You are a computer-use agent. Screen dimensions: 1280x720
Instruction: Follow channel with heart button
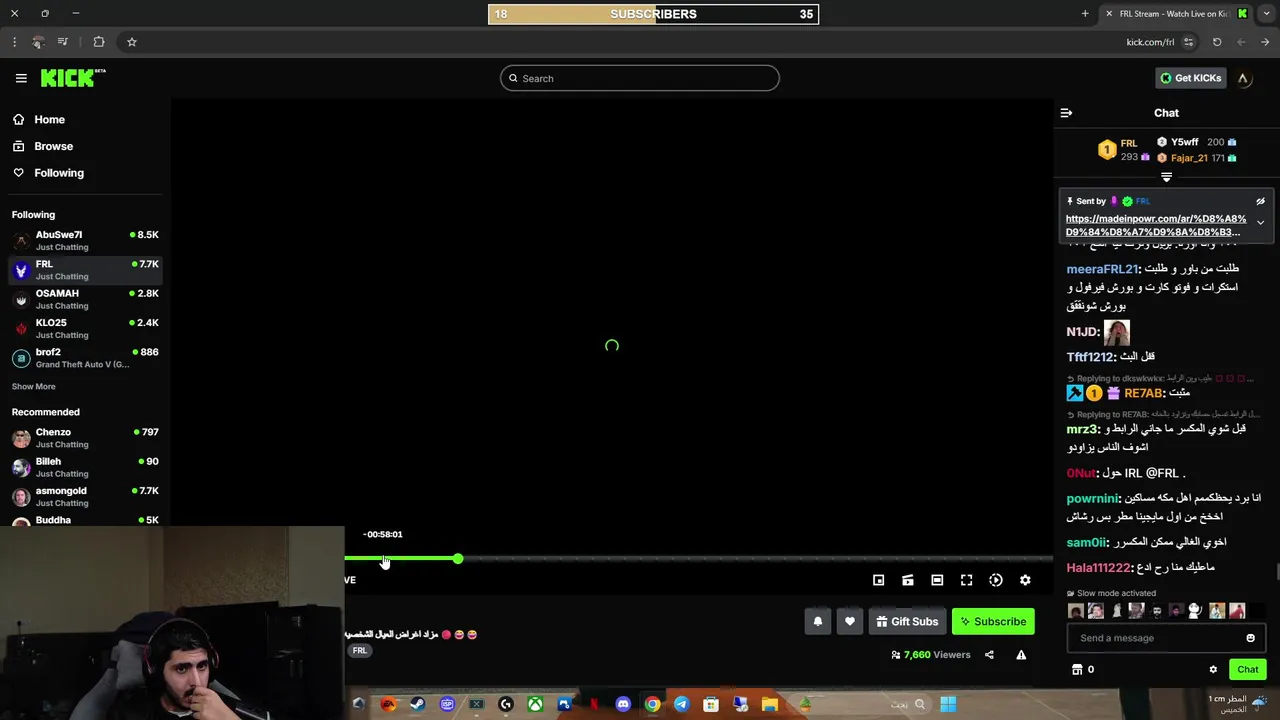pyautogui.click(x=850, y=621)
